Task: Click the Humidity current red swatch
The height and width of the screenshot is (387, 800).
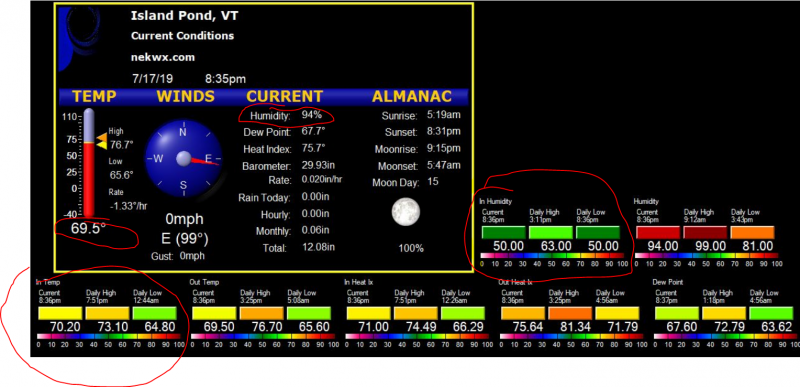Action: (x=658, y=233)
